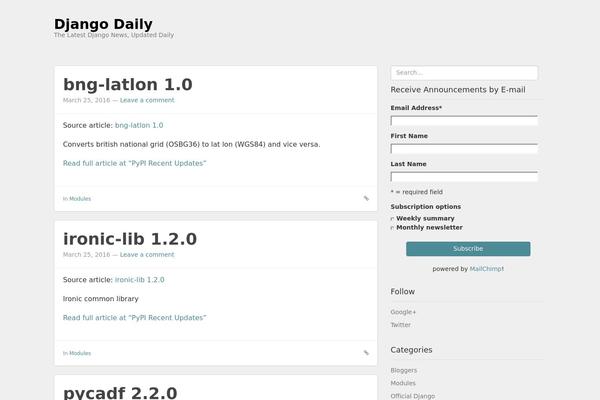The width and height of the screenshot is (600, 400).
Task: Follow source article link bng-latlon 1.0
Action: point(139,126)
